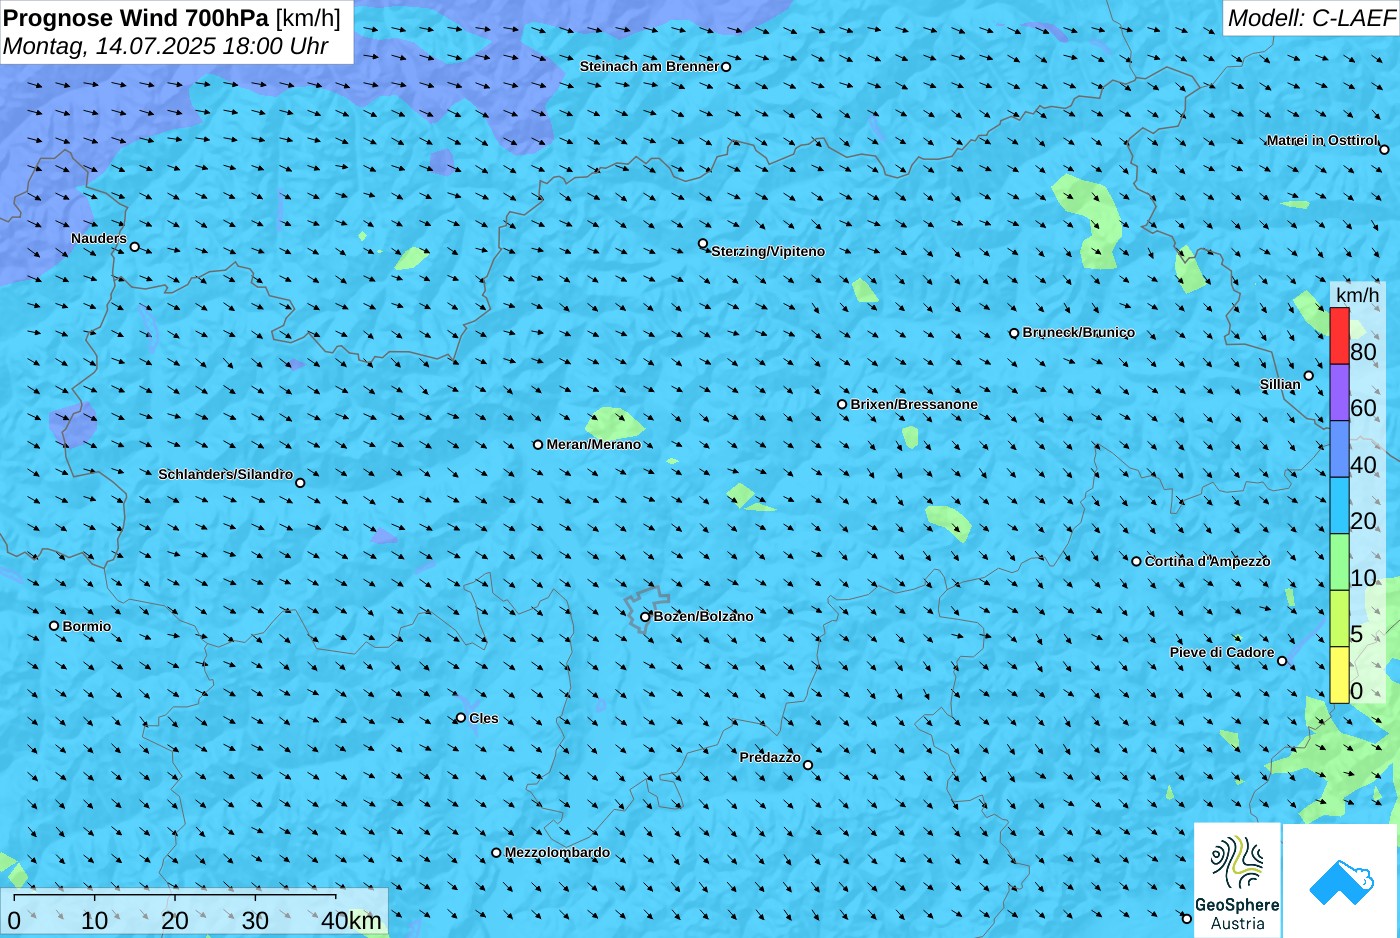Viewport: 1400px width, 938px height.
Task: Click the 'Matrei in Osttirol' label text
Action: coord(1322,140)
